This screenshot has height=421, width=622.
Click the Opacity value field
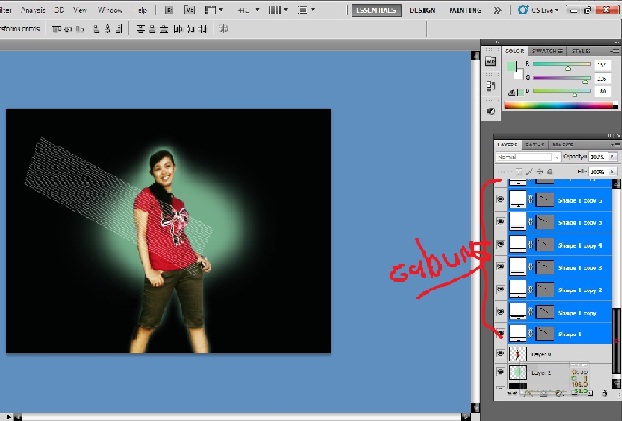(598, 157)
